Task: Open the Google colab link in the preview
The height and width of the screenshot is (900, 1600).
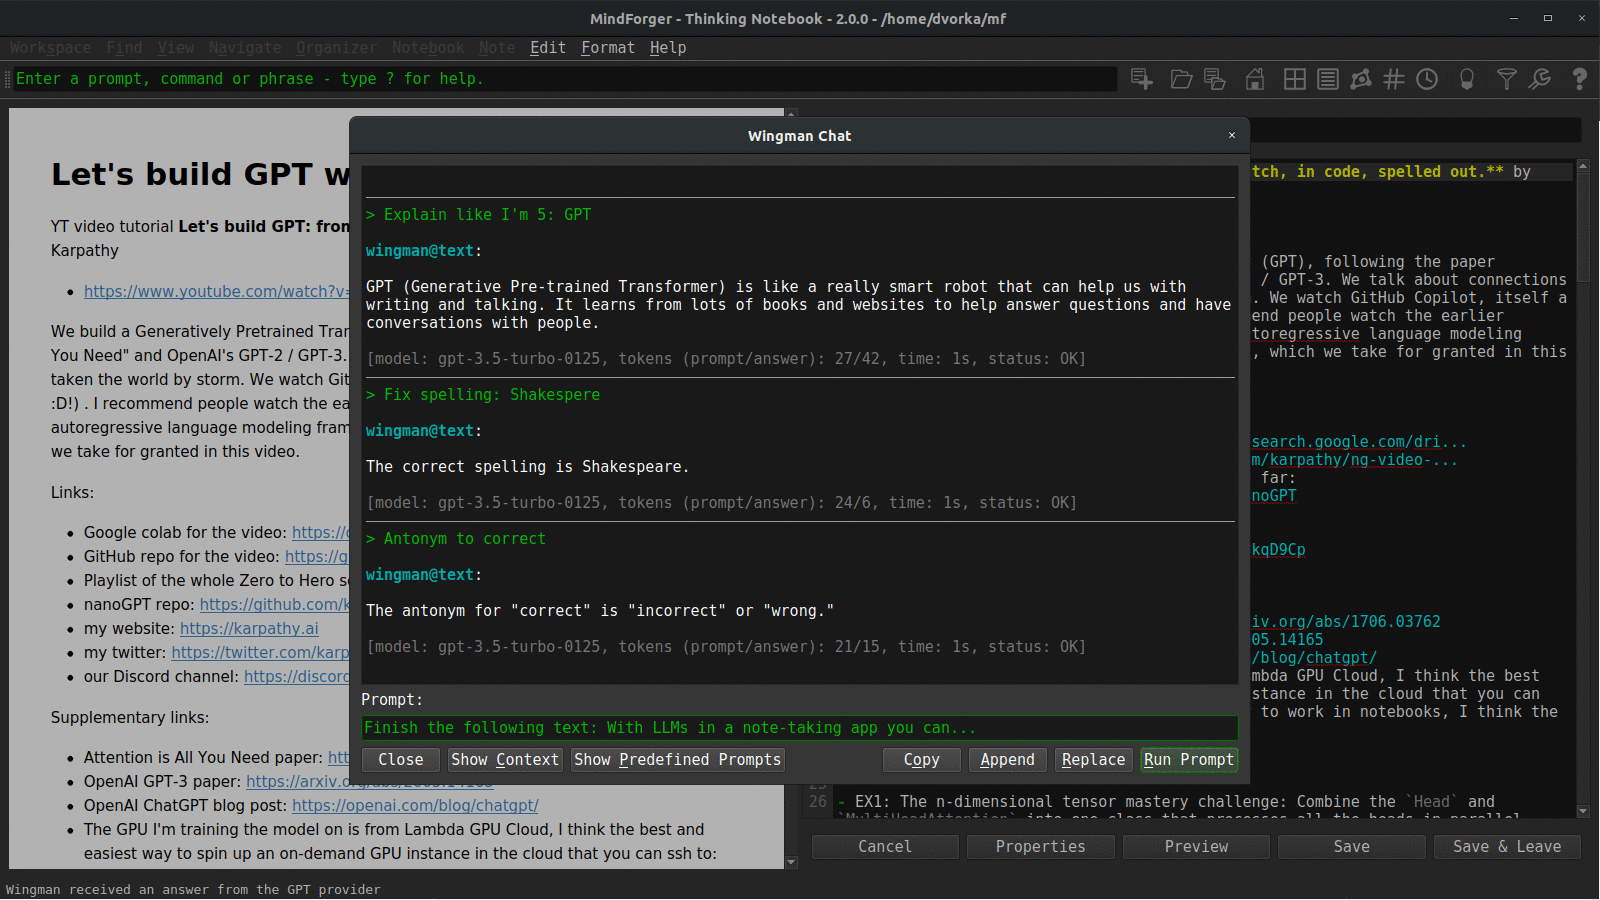Action: [x=321, y=532]
